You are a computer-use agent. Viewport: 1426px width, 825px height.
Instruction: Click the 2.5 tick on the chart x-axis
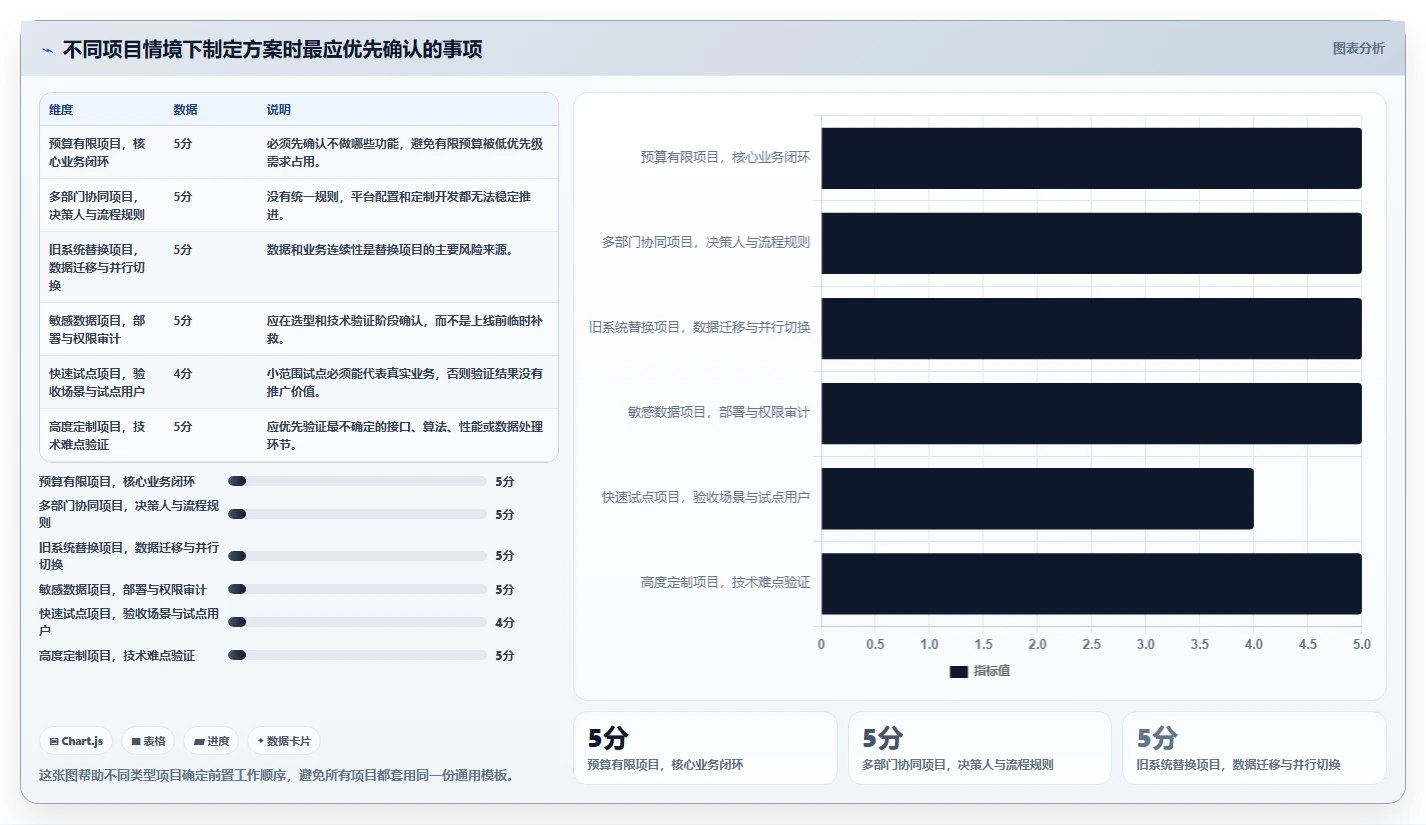point(1091,644)
